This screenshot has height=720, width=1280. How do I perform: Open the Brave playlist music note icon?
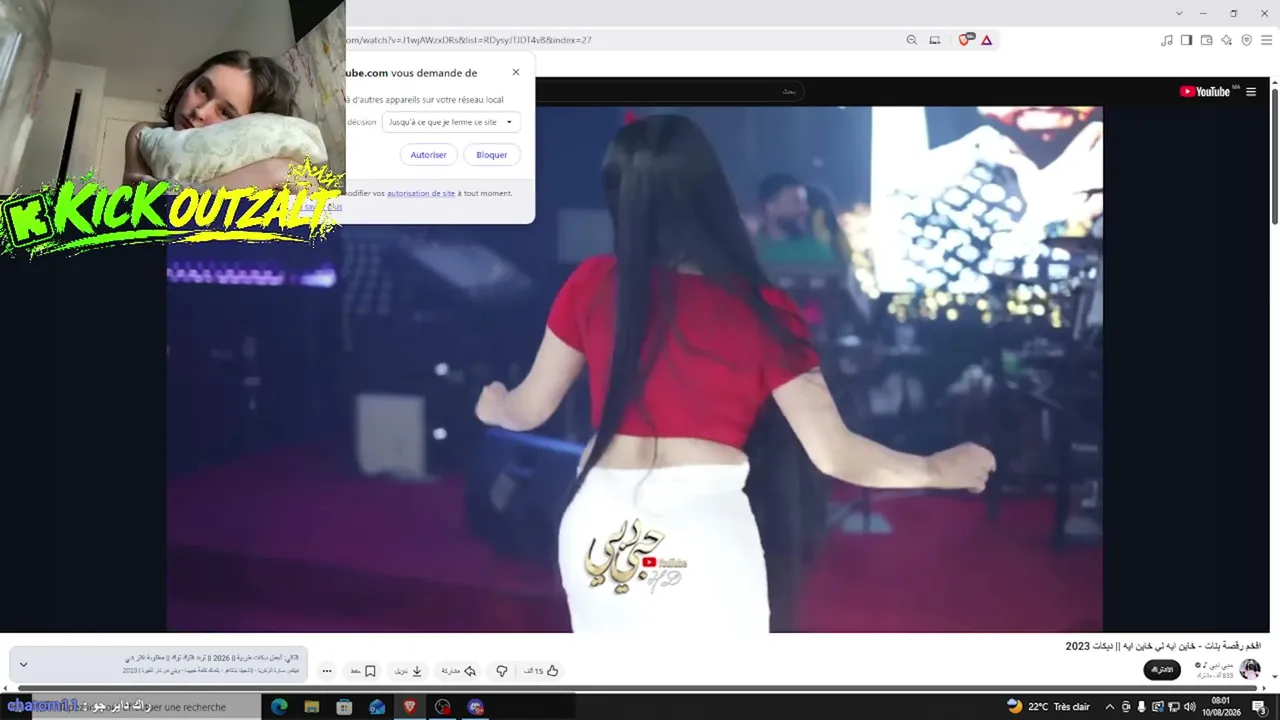pyautogui.click(x=1166, y=40)
